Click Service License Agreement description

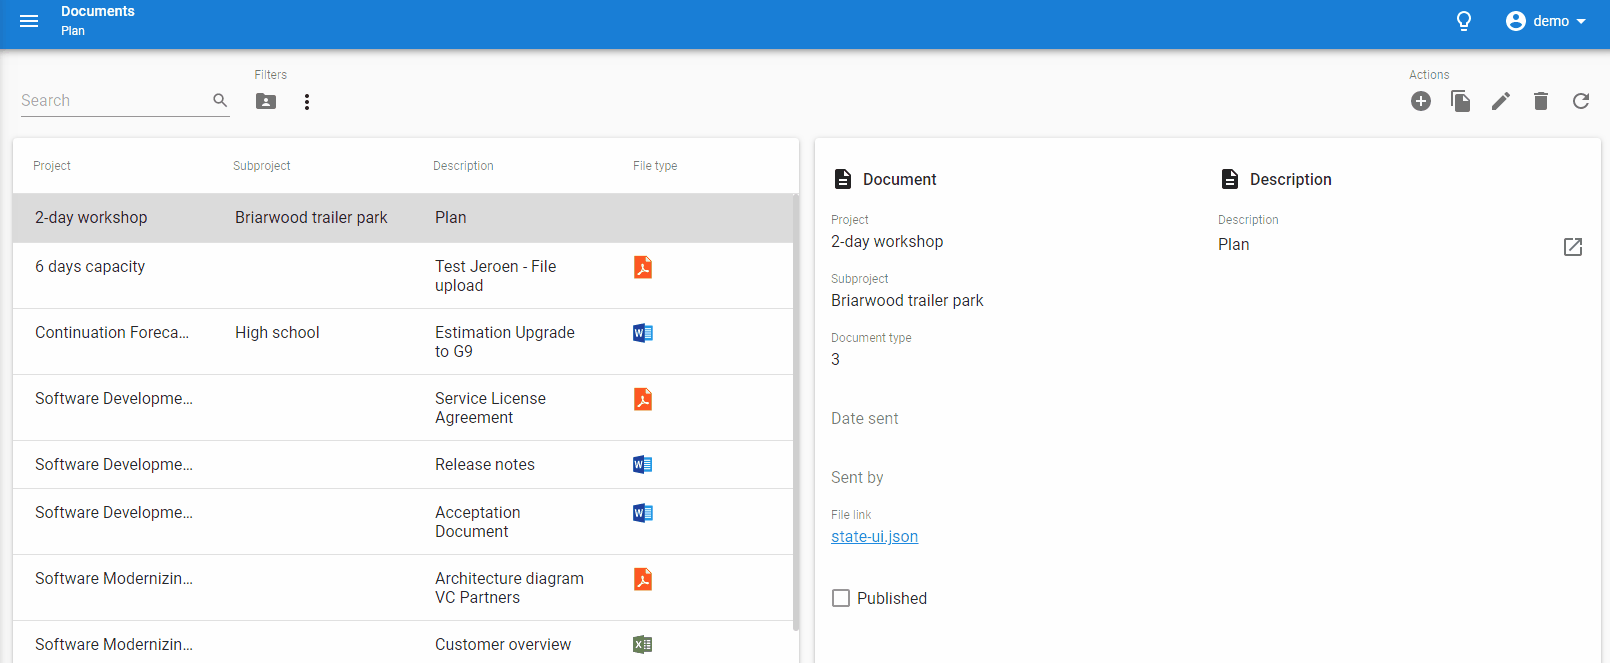click(490, 408)
